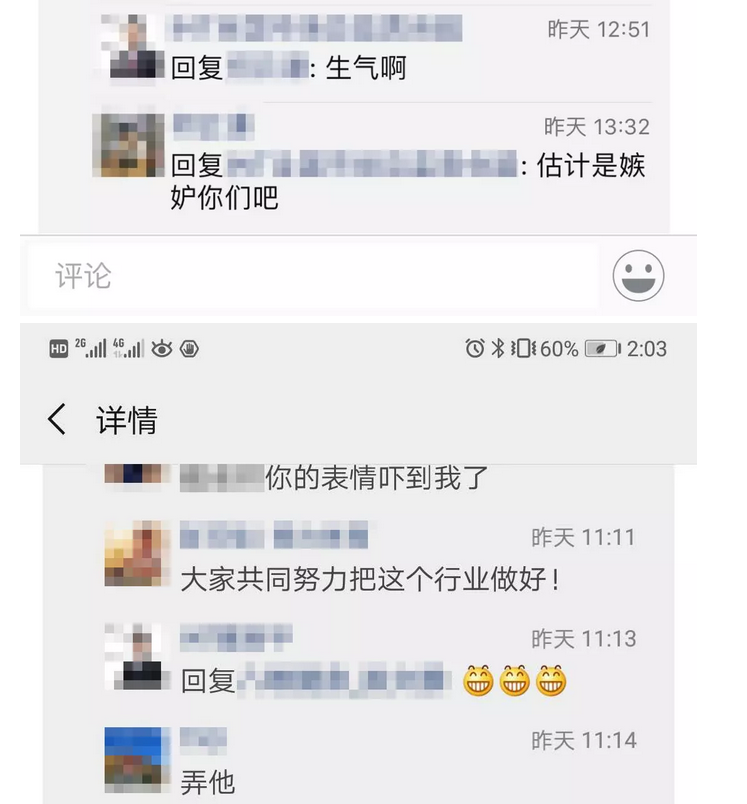Tap the hand-shaped icon in status bar
Screen dimensions: 747x804
(189, 349)
